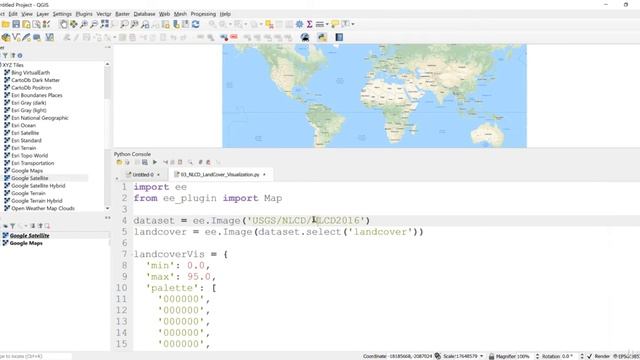Screen dimensions: 640x360
Task: Click the Browser panel scrollbar down arrow
Action: [107, 208]
